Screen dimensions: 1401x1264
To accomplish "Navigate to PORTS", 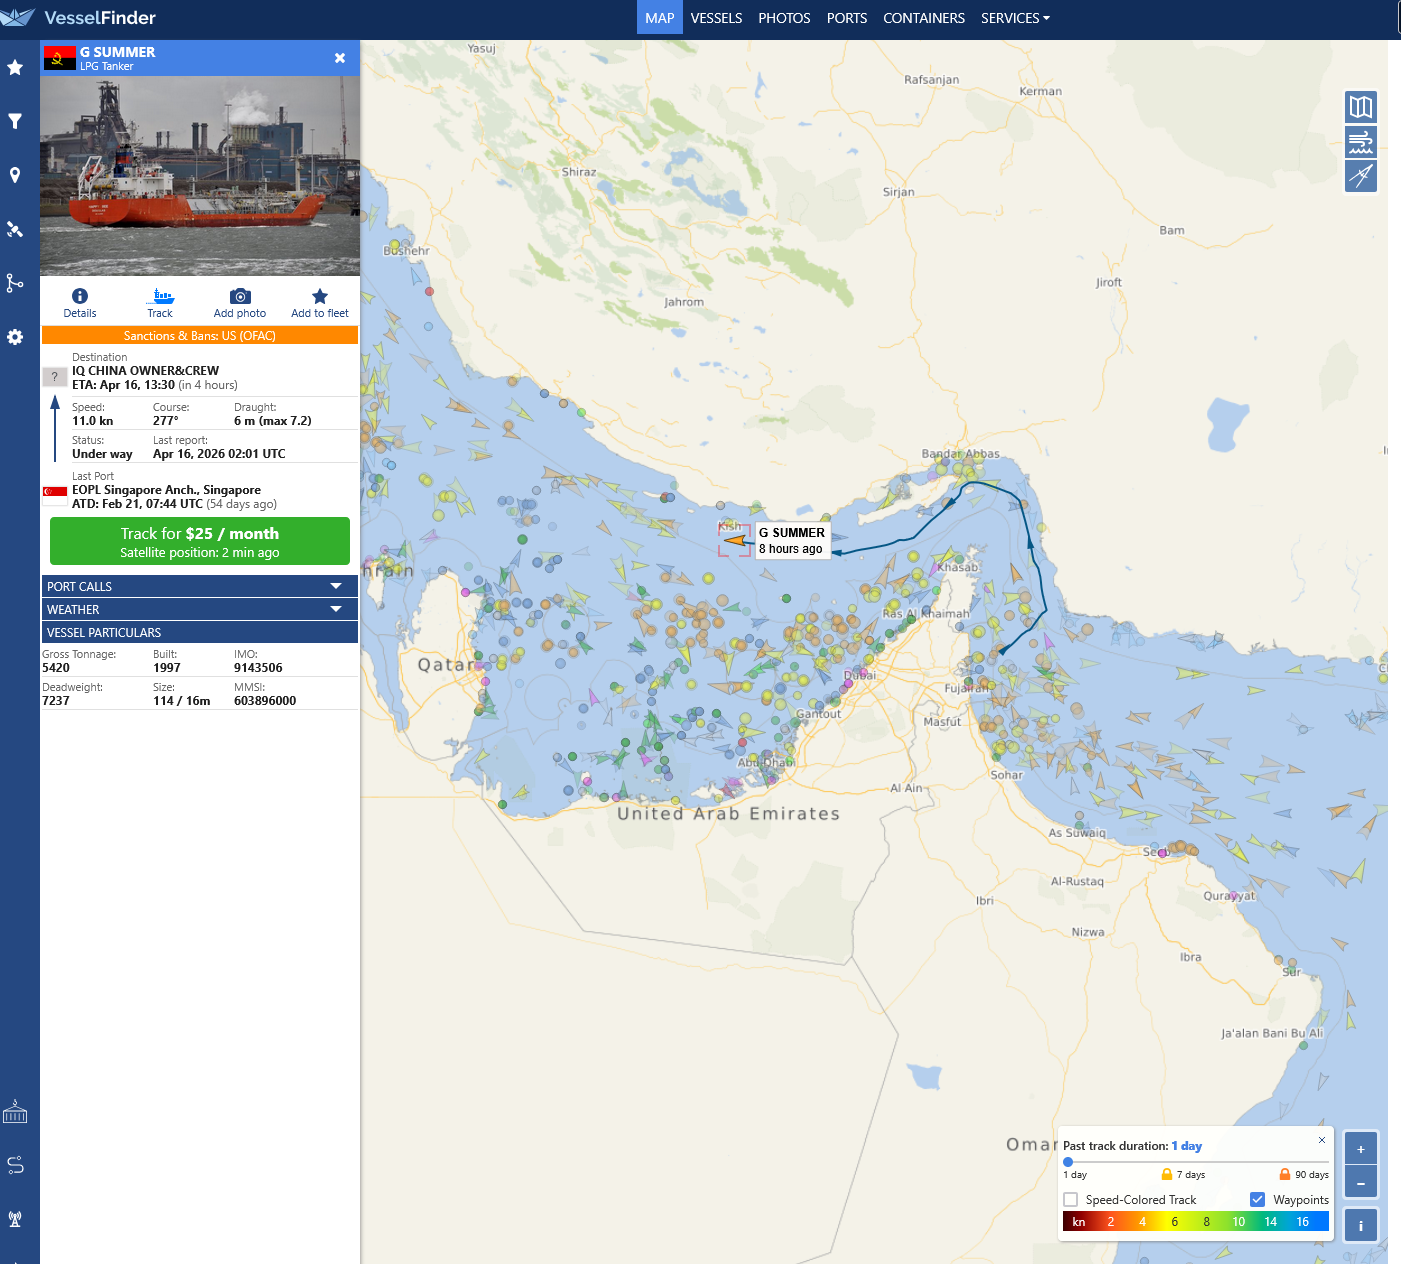I will [x=847, y=18].
